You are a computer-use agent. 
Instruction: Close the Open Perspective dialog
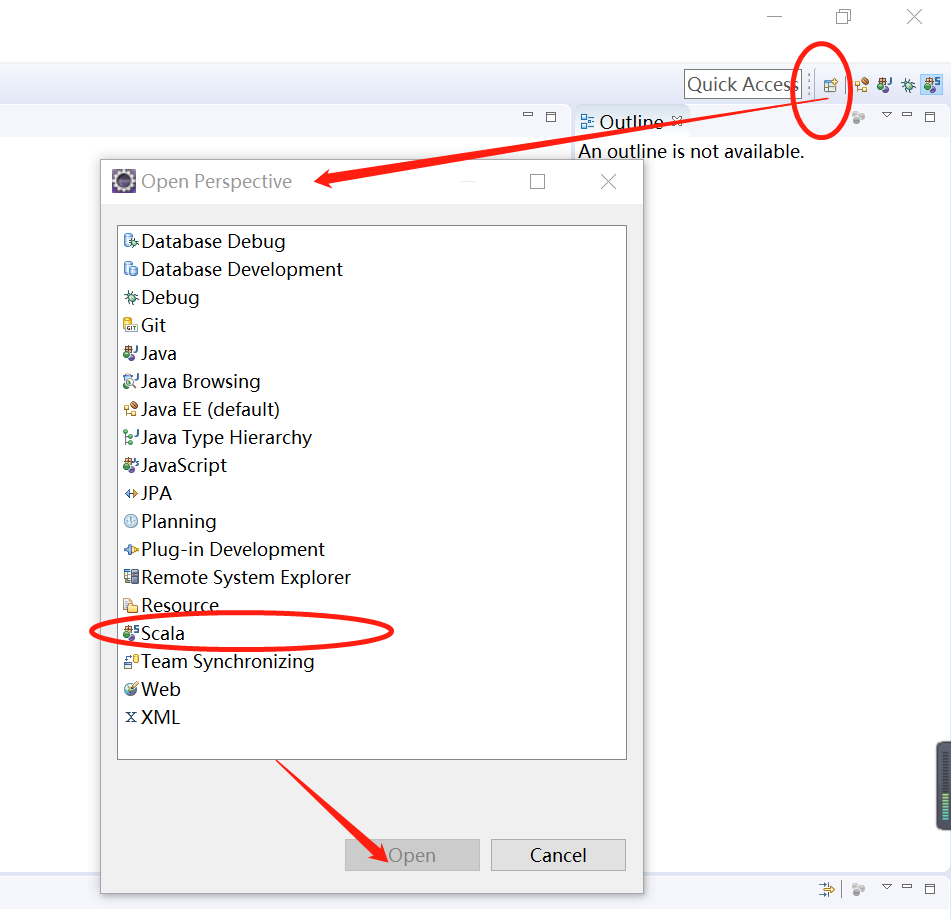pos(608,181)
